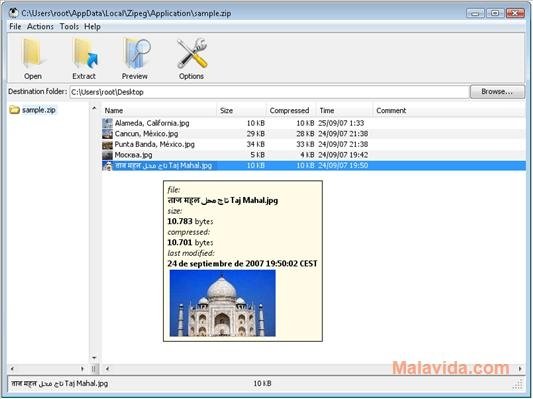Image resolution: width=533 pixels, height=399 pixels.
Task: Click status bar size 10 KB
Action: 262,384
